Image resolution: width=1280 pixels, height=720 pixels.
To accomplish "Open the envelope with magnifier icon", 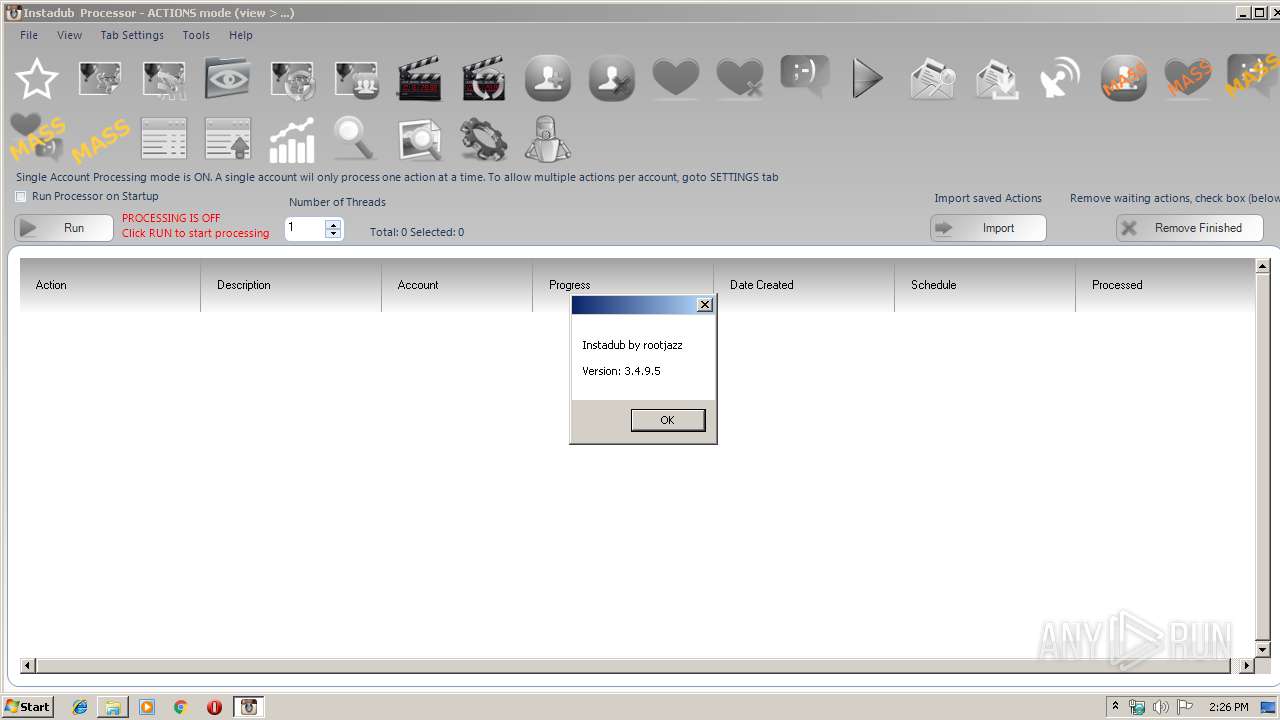I will point(932,78).
